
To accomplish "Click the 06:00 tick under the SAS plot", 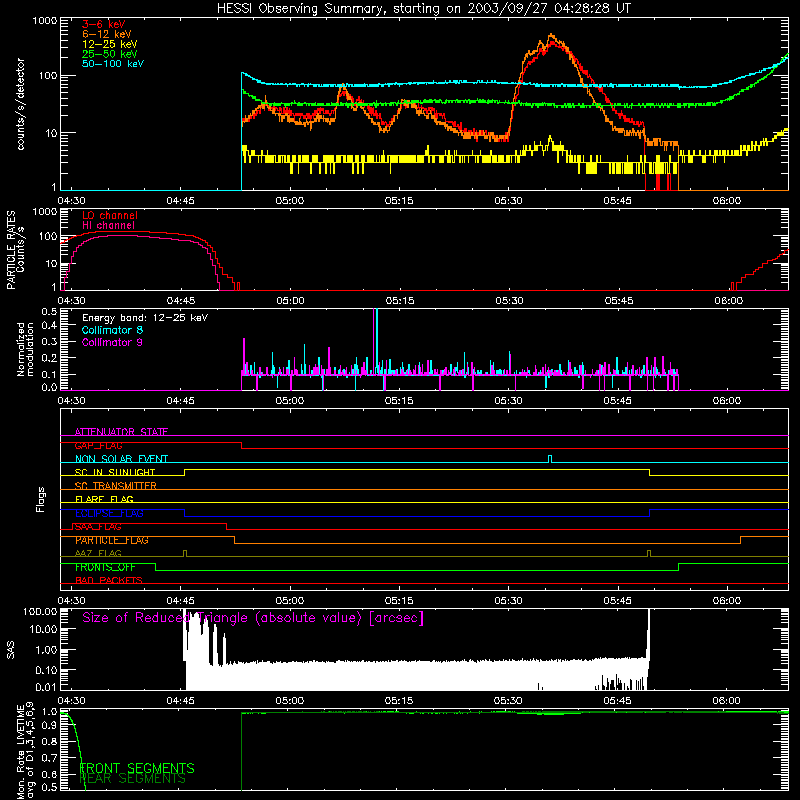I will (x=727, y=701).
